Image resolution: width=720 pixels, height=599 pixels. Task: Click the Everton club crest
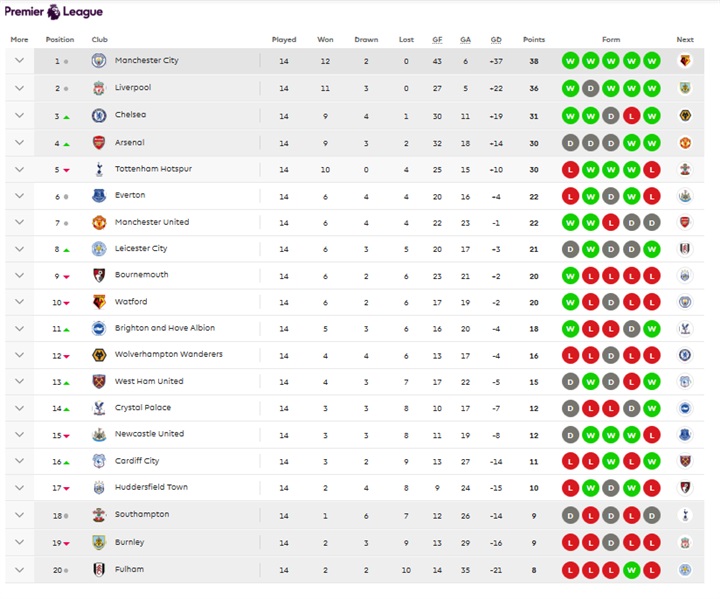pyautogui.click(x=99, y=196)
